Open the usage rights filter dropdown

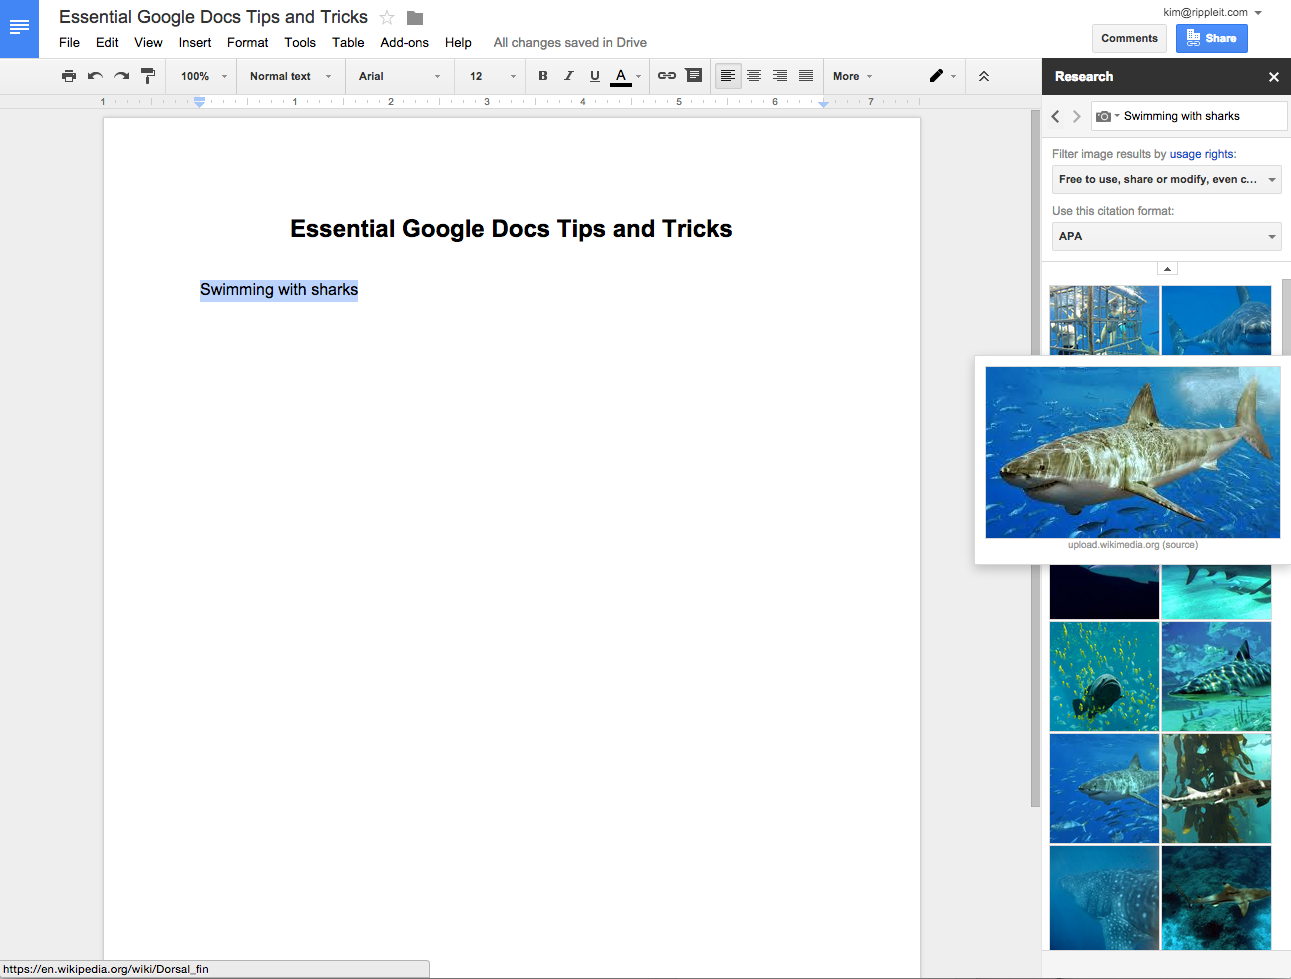[1166, 179]
